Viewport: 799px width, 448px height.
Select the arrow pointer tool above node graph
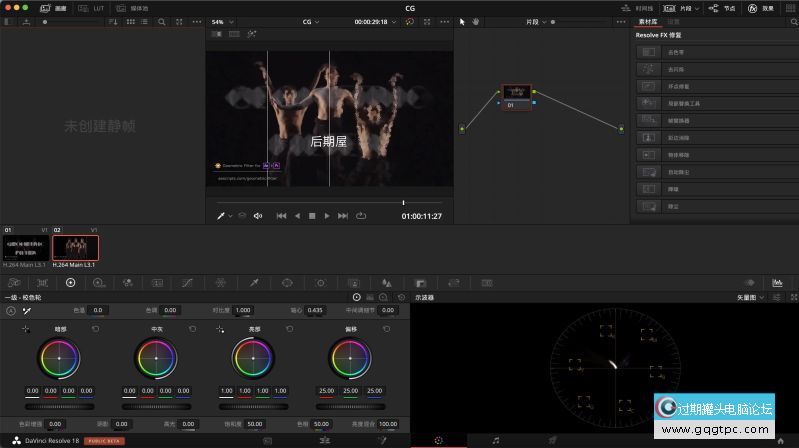(x=463, y=21)
